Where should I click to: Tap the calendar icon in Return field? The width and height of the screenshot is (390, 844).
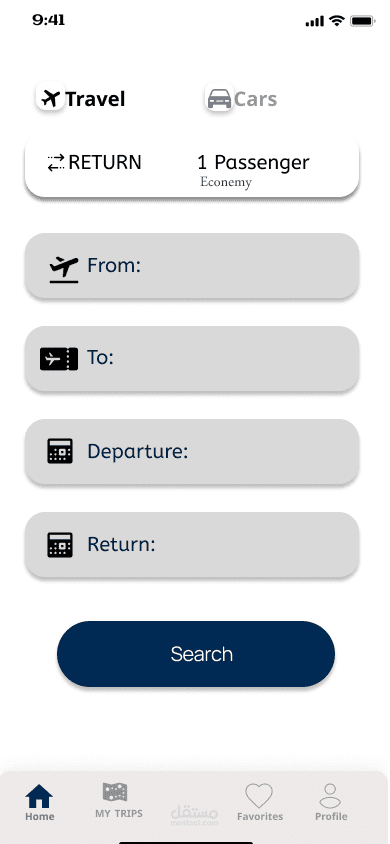click(x=60, y=544)
